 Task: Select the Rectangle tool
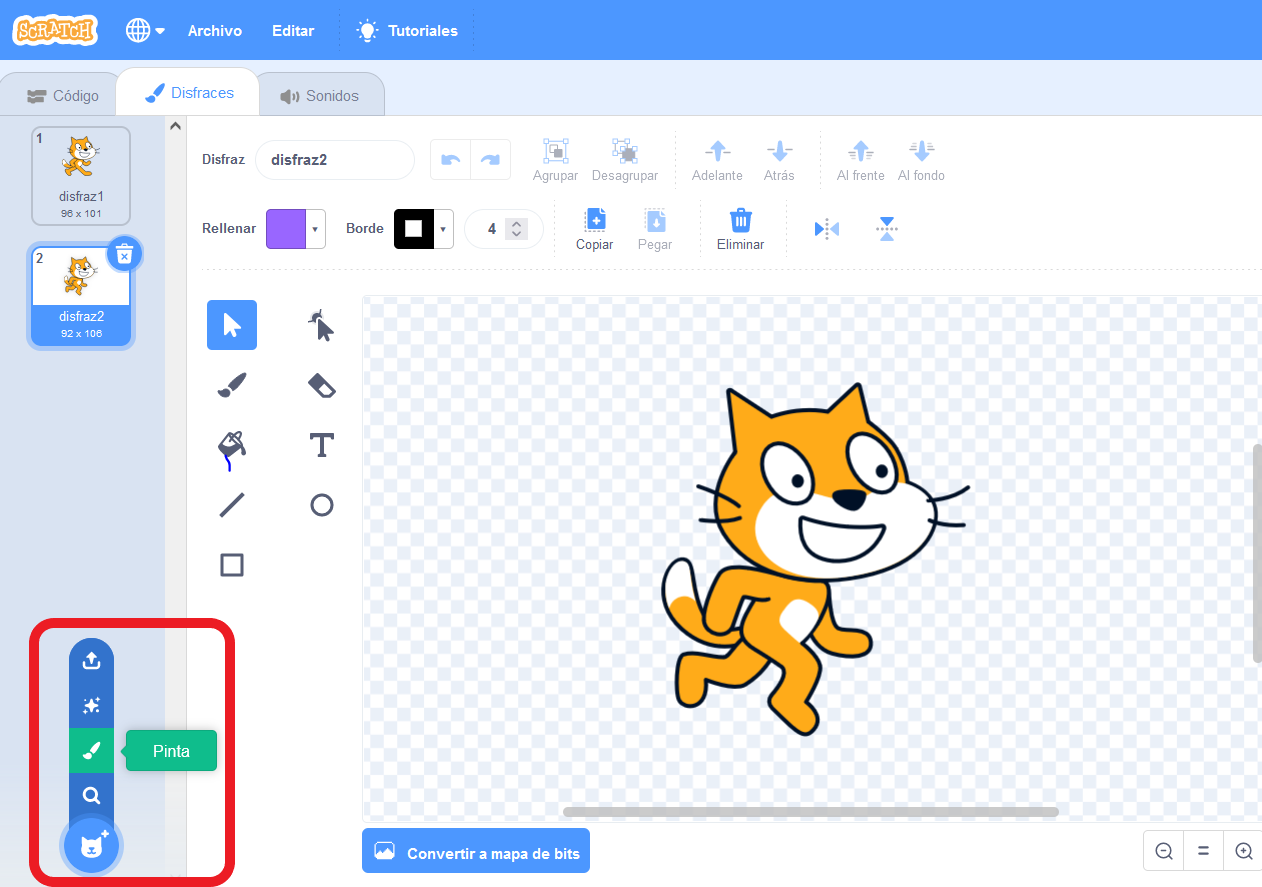232,565
